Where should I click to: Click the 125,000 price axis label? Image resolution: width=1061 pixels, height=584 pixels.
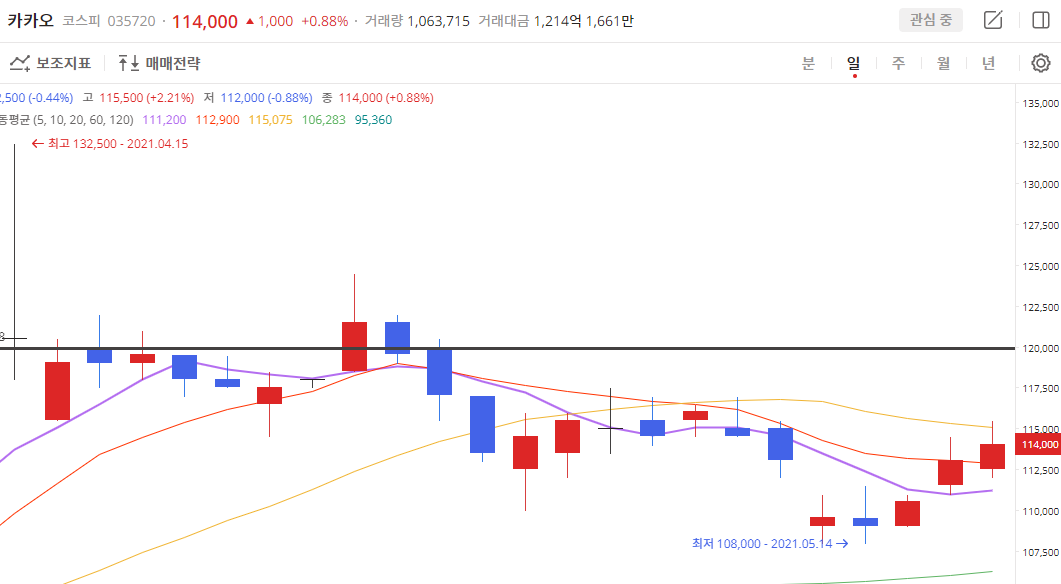click(1041, 266)
